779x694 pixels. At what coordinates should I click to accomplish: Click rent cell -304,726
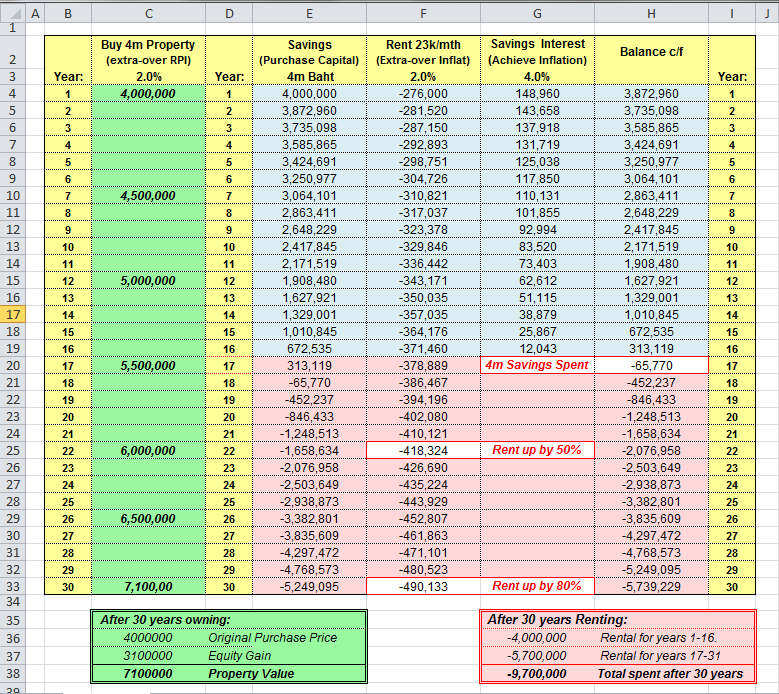tap(423, 179)
